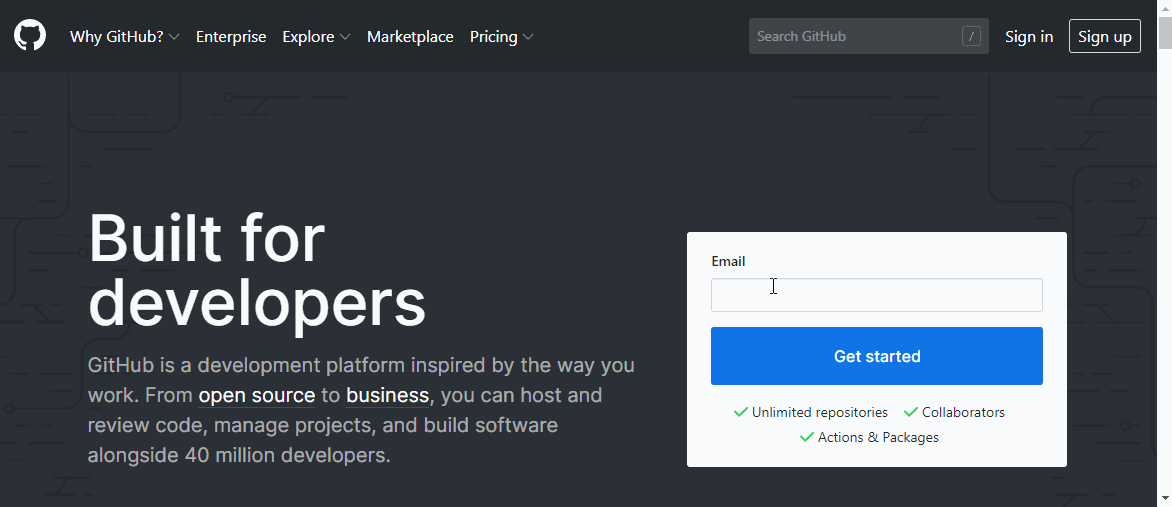The image size is (1172, 507).
Task: Click the GitHub Octocat logo
Action: pyautogui.click(x=30, y=36)
